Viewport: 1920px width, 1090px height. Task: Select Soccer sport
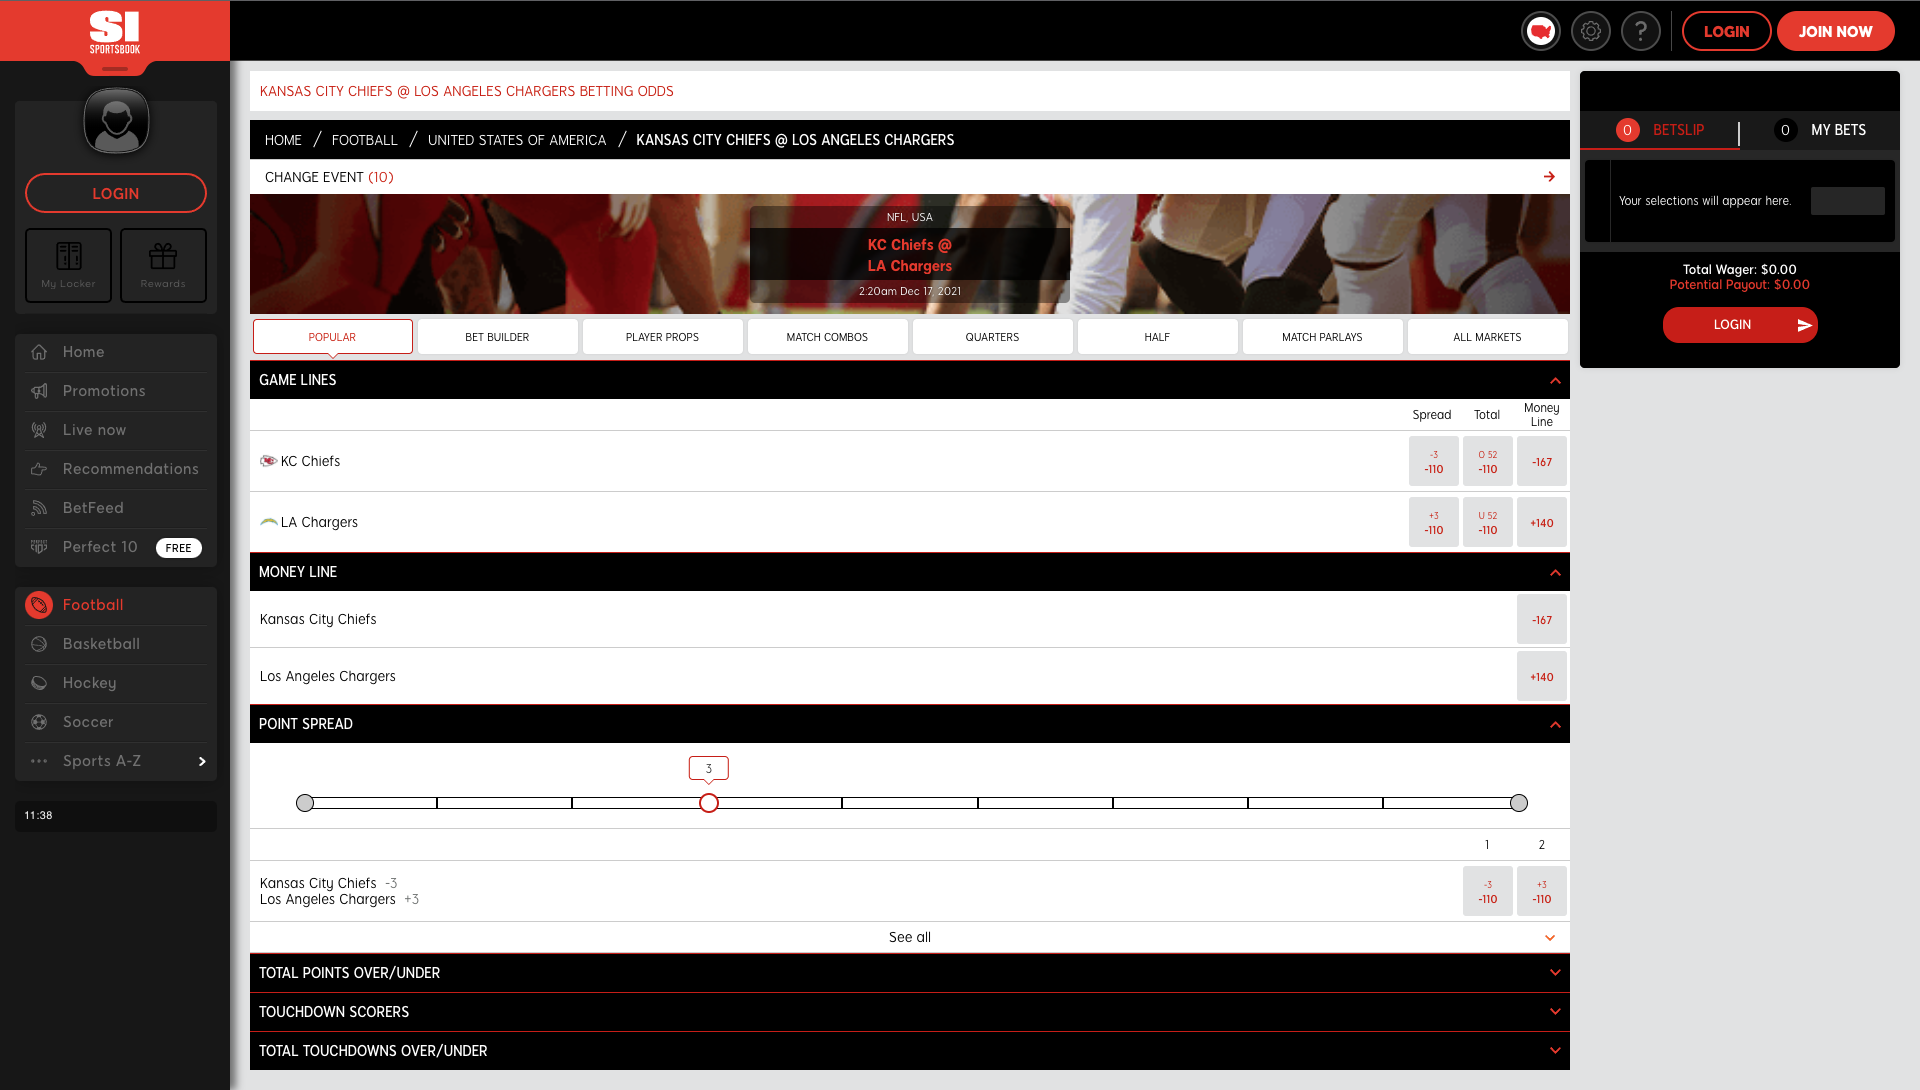click(x=116, y=722)
